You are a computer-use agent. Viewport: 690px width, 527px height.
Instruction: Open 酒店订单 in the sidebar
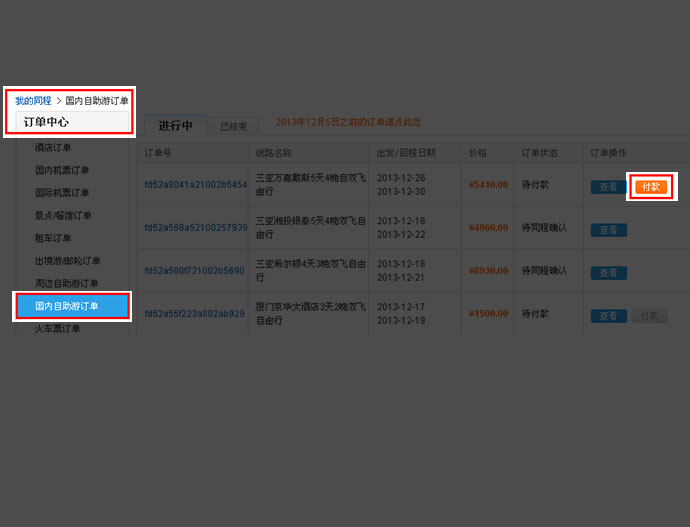[53, 148]
